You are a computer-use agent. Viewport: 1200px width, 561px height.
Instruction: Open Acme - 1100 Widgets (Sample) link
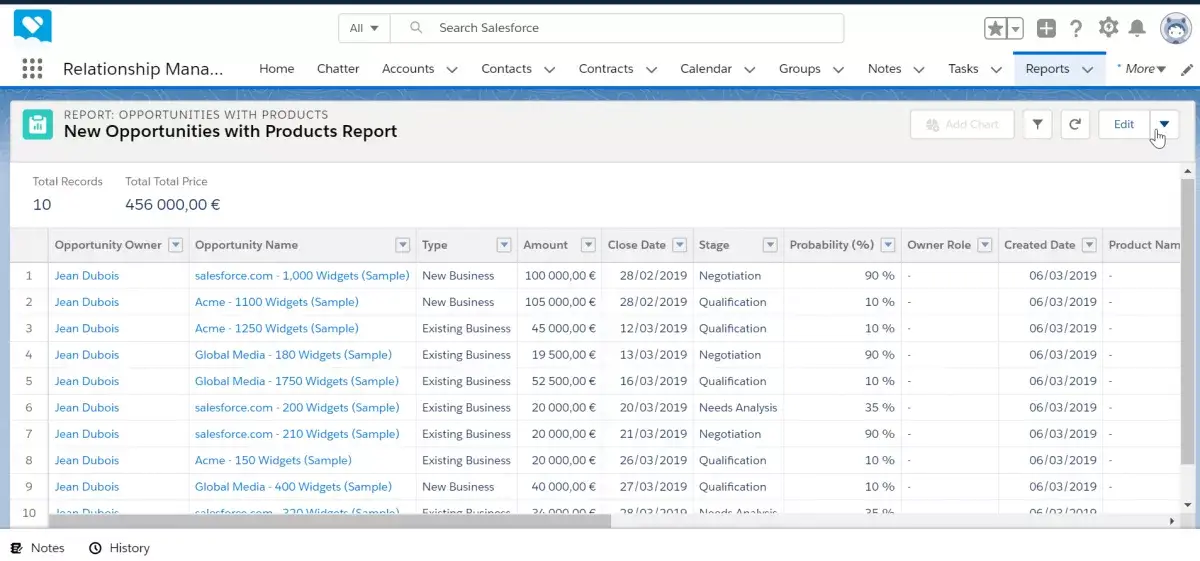tap(277, 302)
